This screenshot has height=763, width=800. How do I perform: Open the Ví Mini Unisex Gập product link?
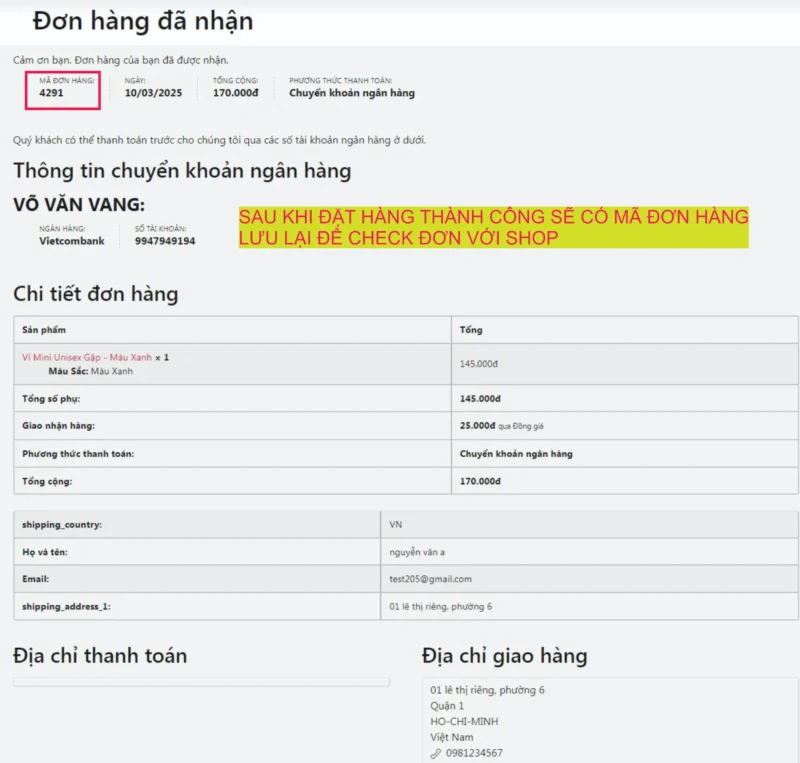87,357
